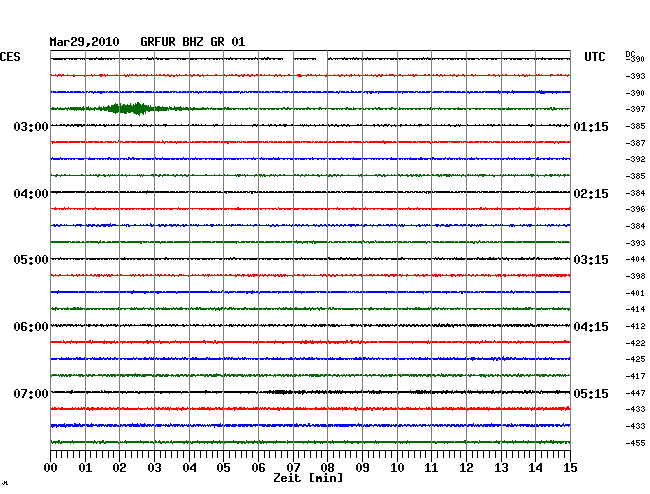Click the 05:15 UTC time label

[x=591, y=393]
